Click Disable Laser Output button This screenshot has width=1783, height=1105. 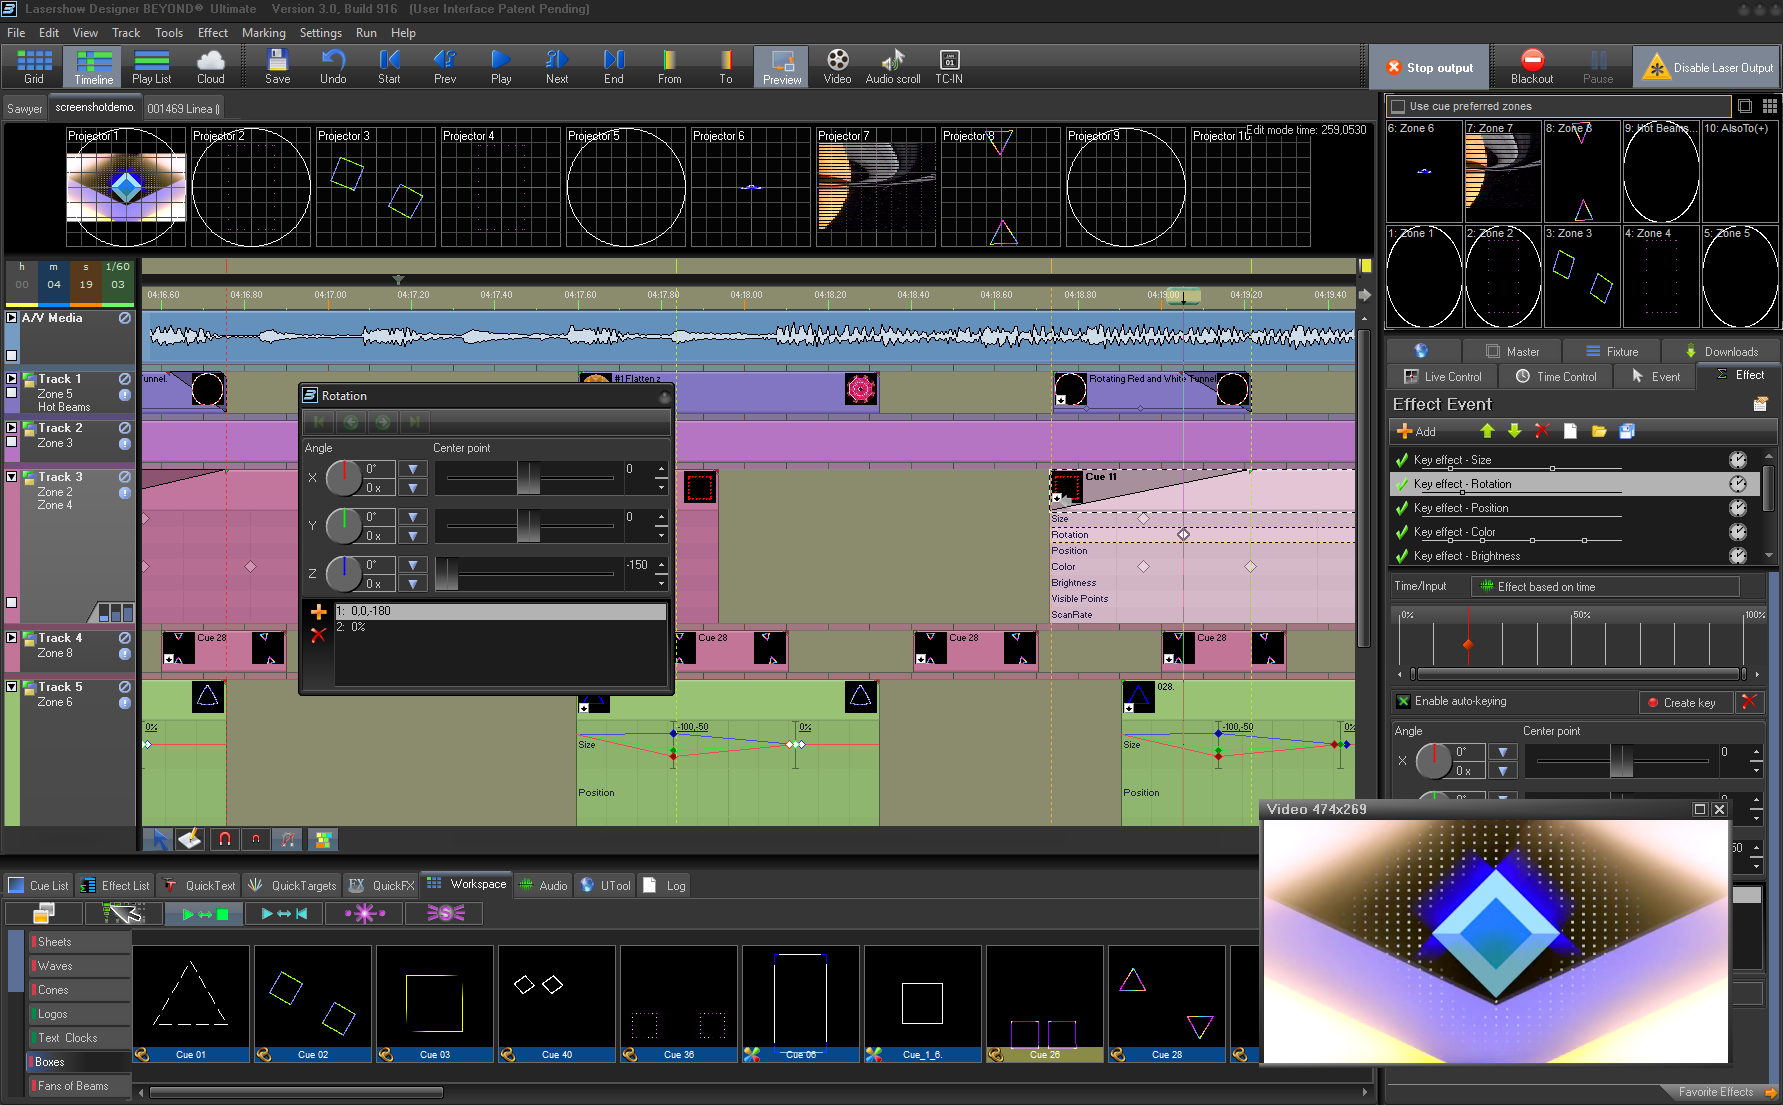click(1708, 67)
